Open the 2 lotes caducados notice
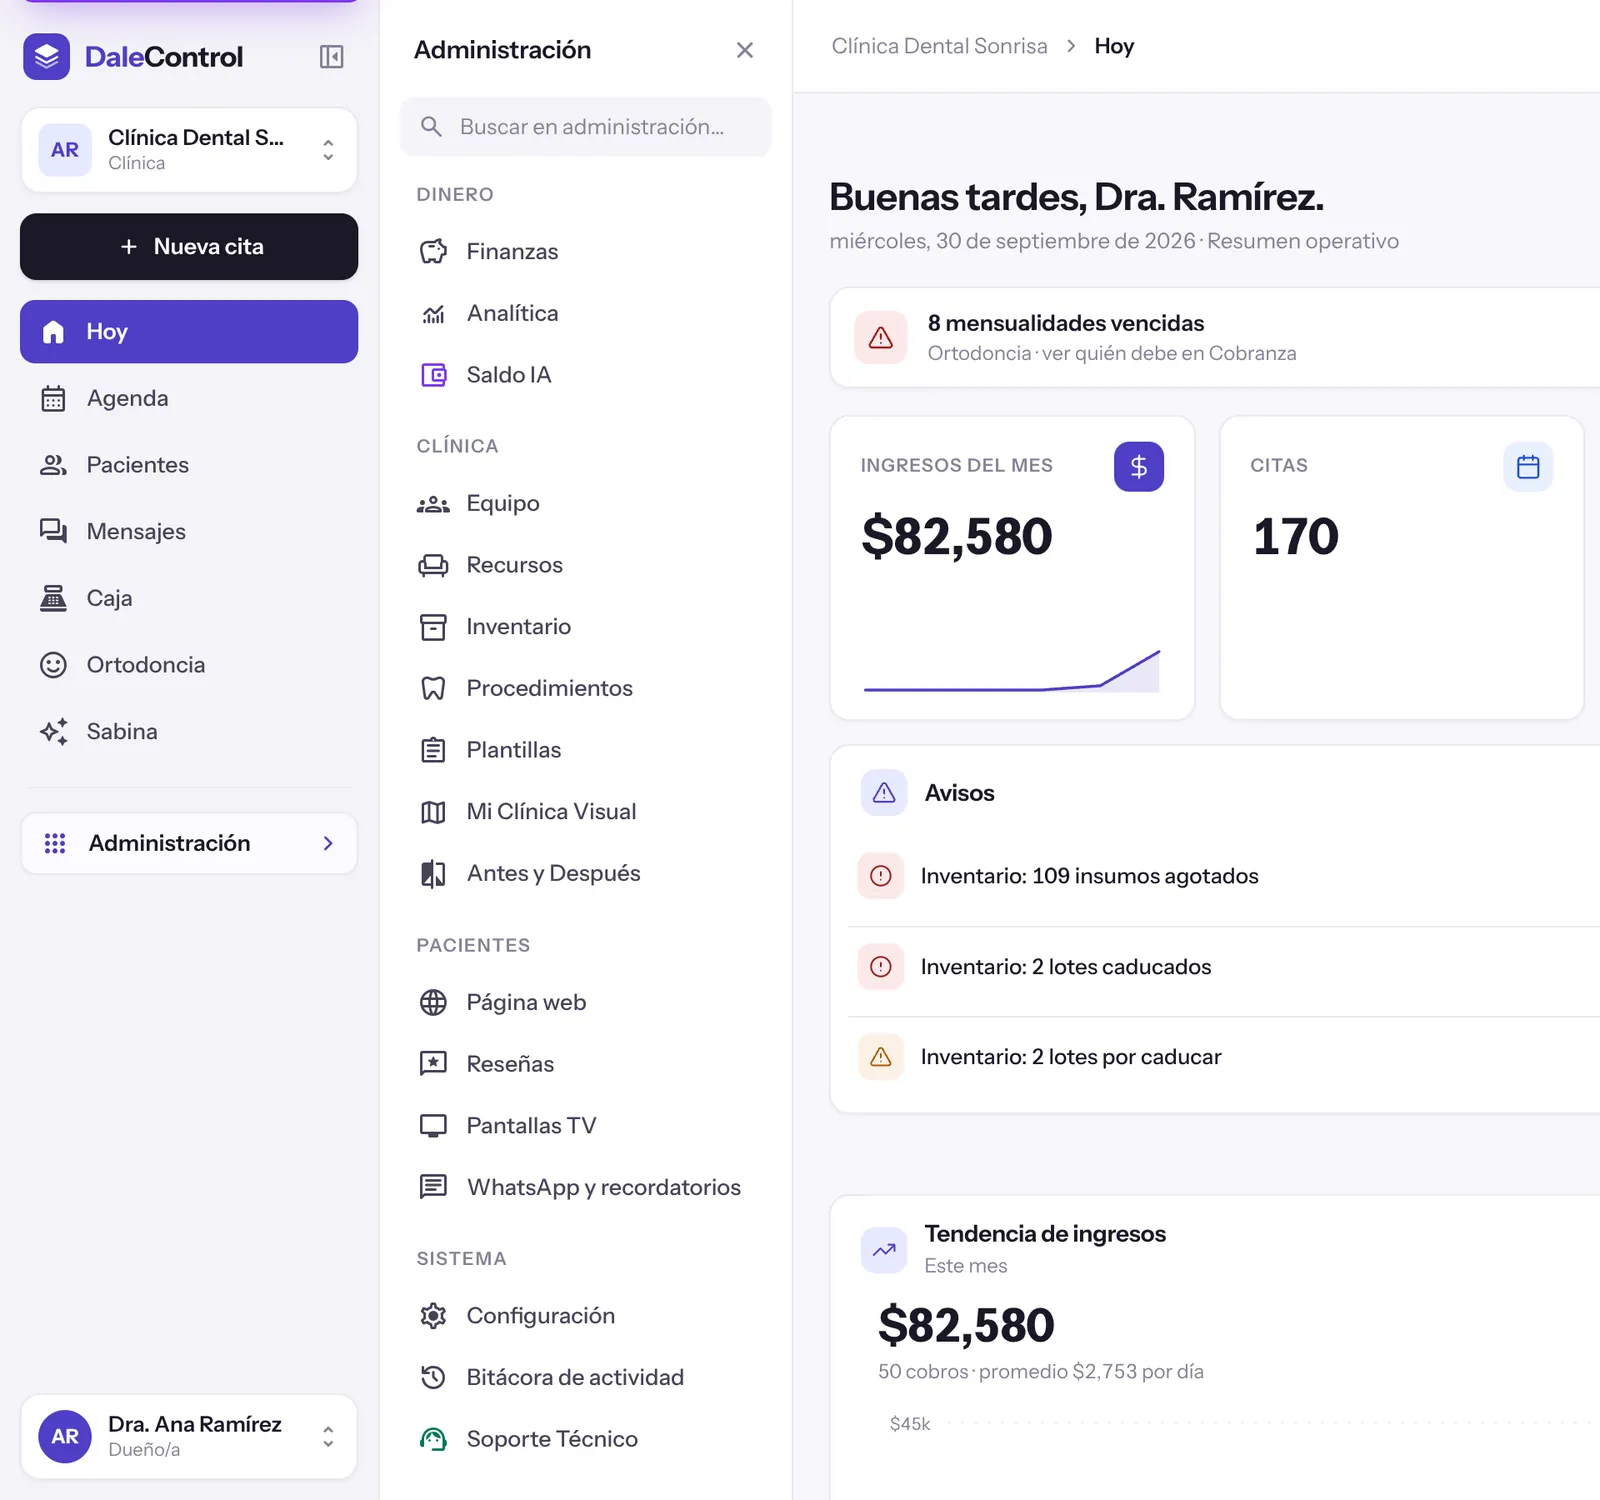1600x1500 pixels. point(1224,967)
